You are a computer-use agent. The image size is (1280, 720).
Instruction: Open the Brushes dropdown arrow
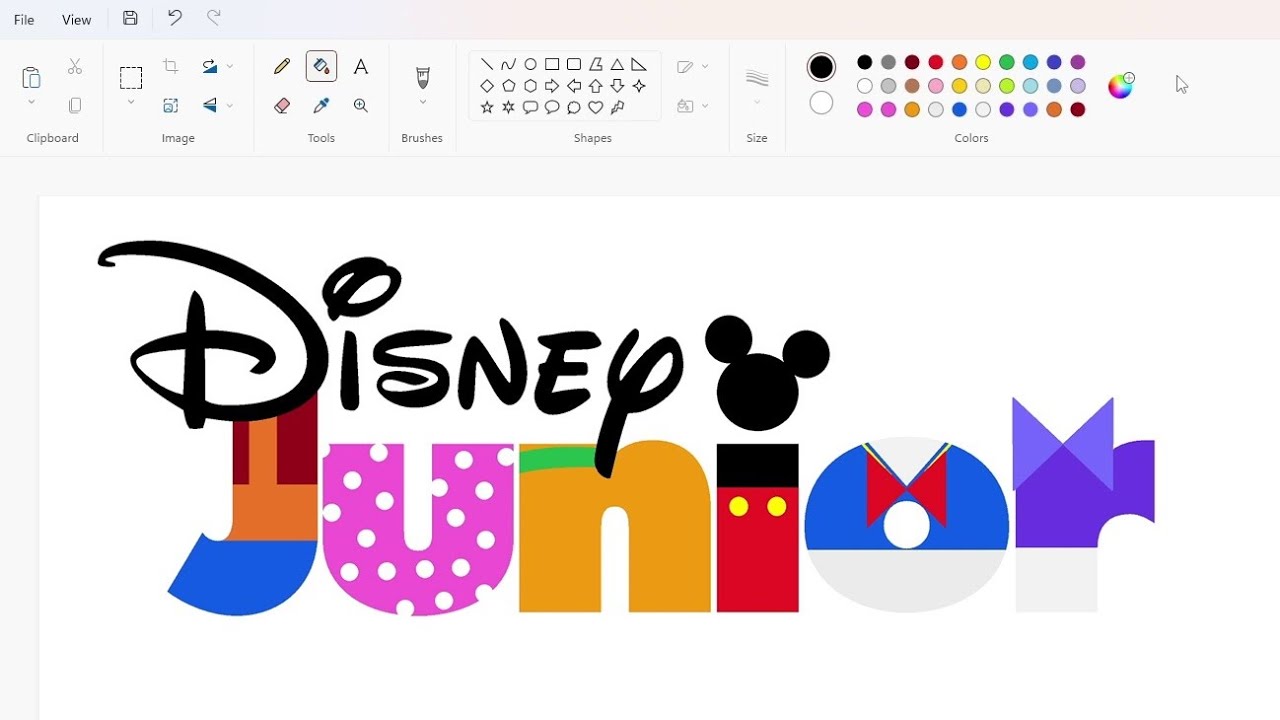click(x=422, y=102)
